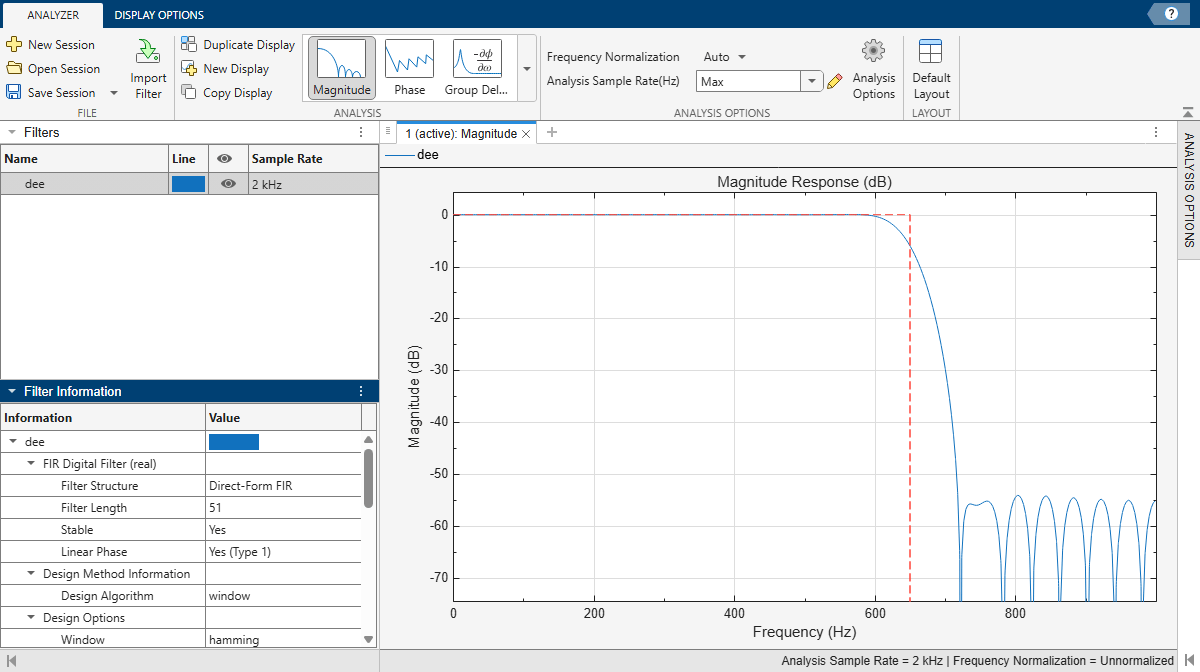Collapse the left panel with bottom arrow
Screen dimensions: 1200x672
coord(13,661)
